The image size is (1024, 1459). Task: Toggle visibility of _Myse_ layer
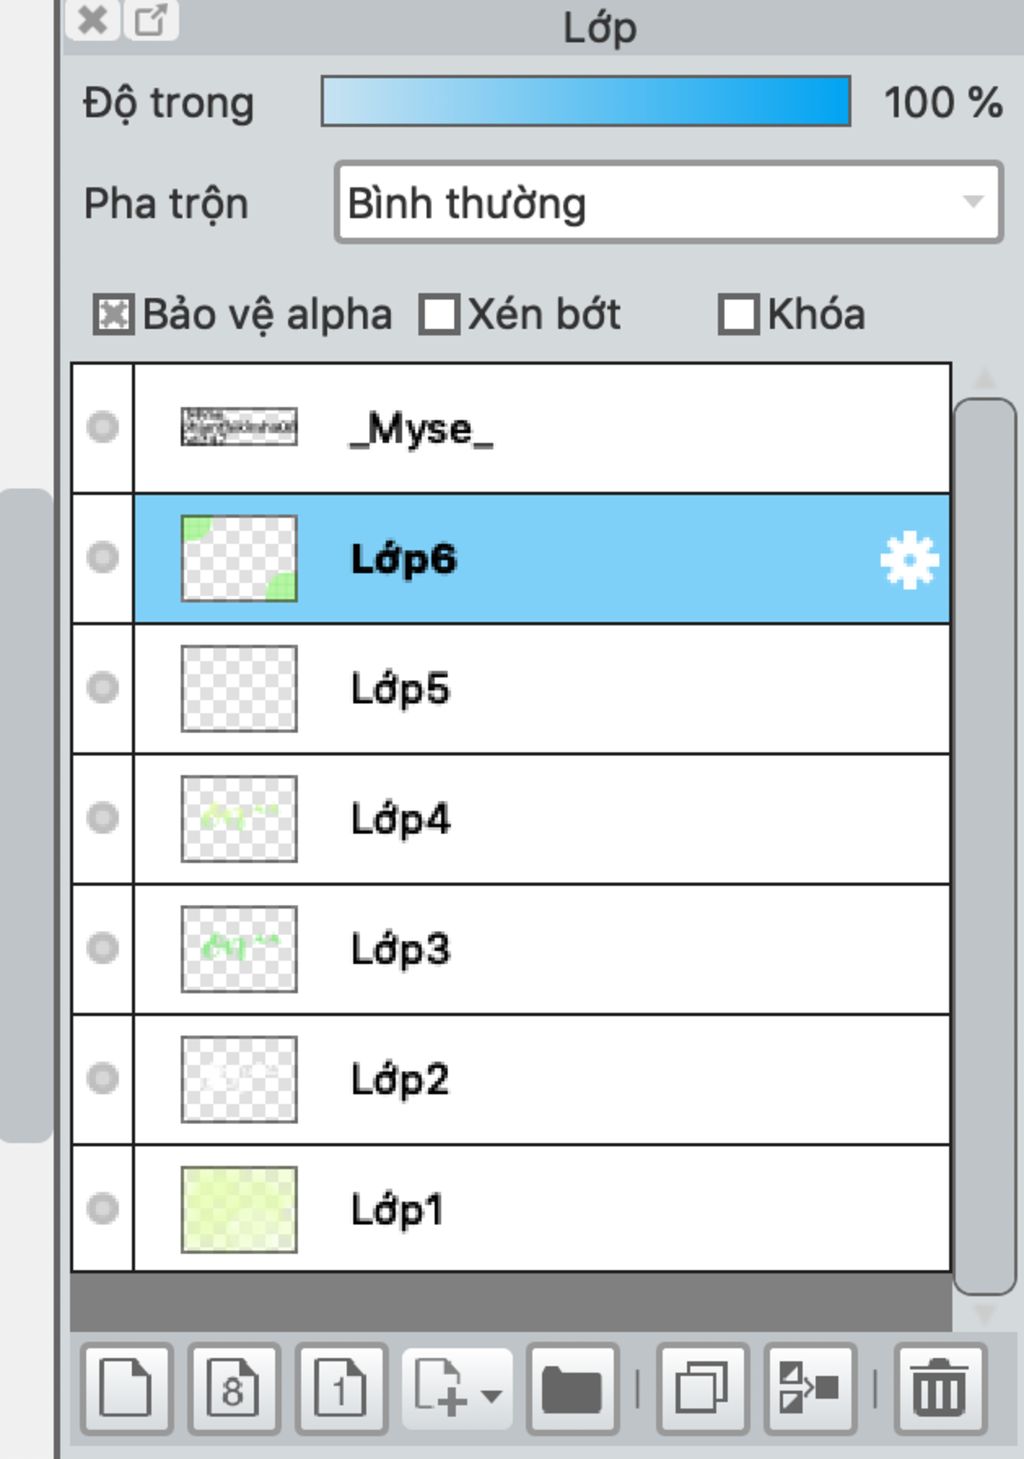[x=102, y=427]
